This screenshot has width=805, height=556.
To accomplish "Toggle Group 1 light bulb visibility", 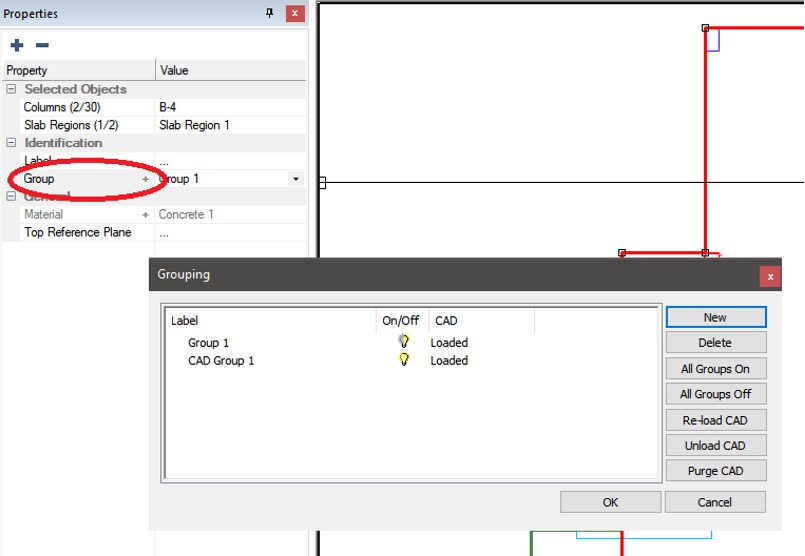I will tap(403, 342).
